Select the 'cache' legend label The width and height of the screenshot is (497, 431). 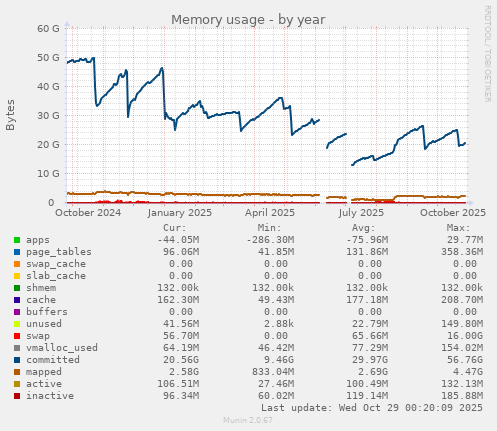pyautogui.click(x=41, y=300)
